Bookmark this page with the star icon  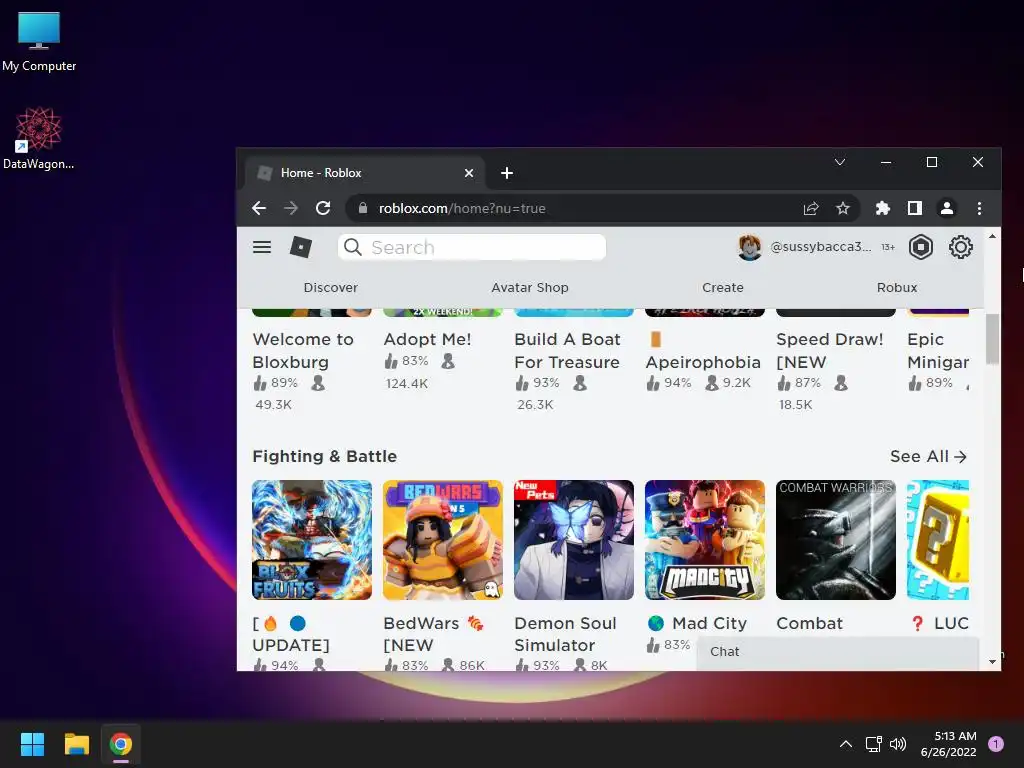pyautogui.click(x=842, y=208)
